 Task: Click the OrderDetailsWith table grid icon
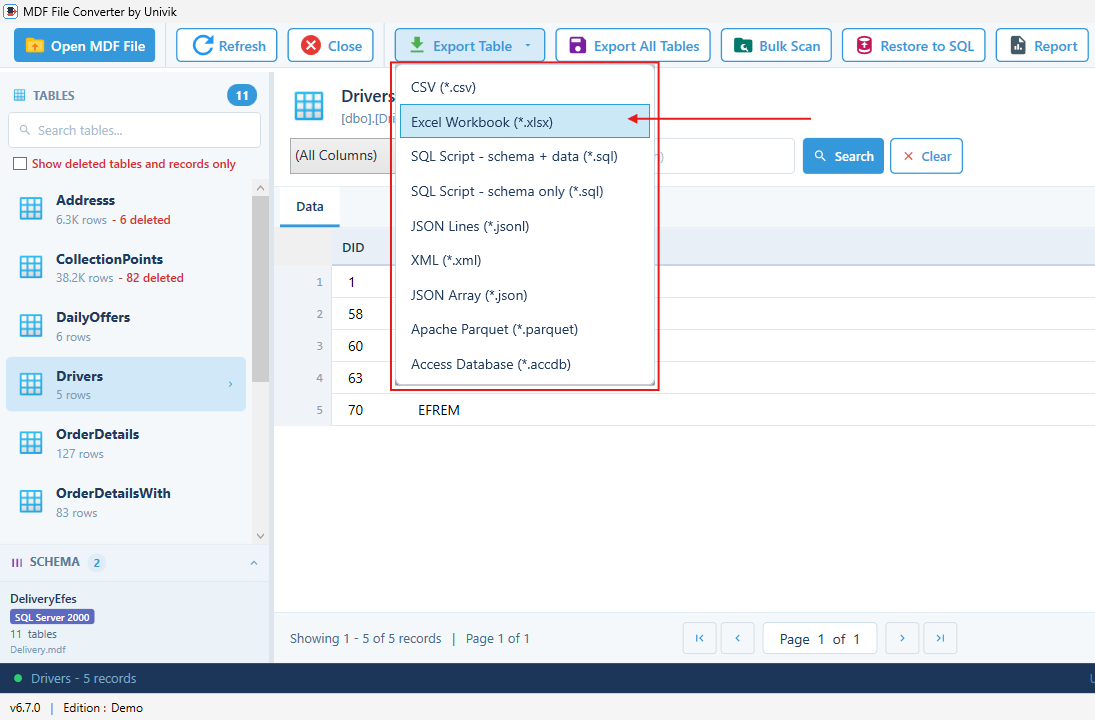(31, 501)
